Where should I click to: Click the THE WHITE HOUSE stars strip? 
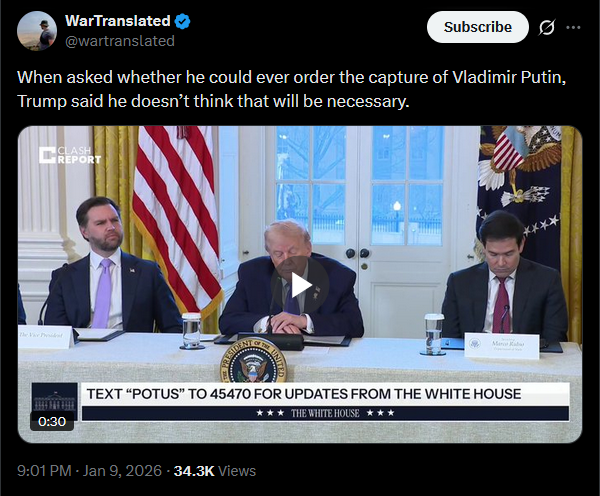coord(325,413)
